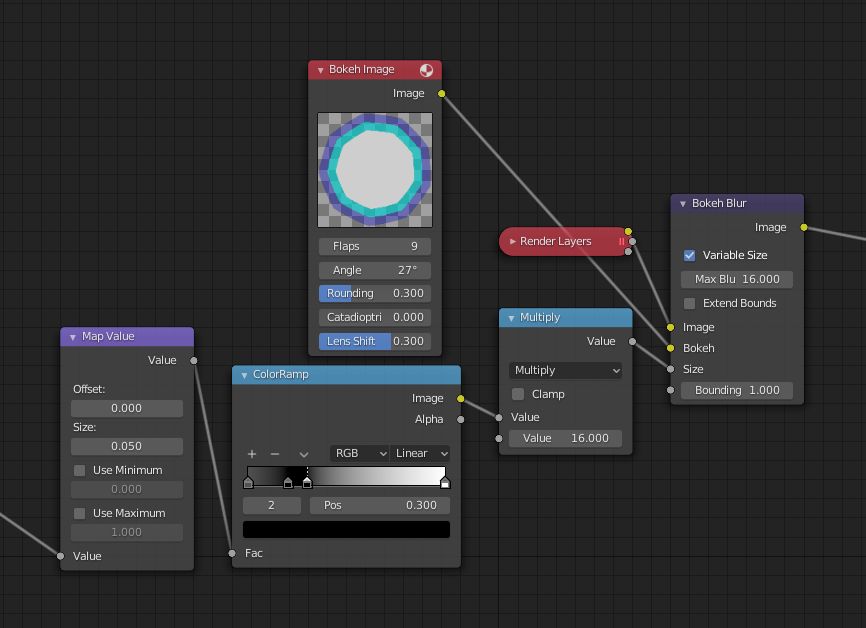This screenshot has height=628, width=866.
Task: Click the sphere preview icon on Bokeh Image header
Action: point(428,70)
